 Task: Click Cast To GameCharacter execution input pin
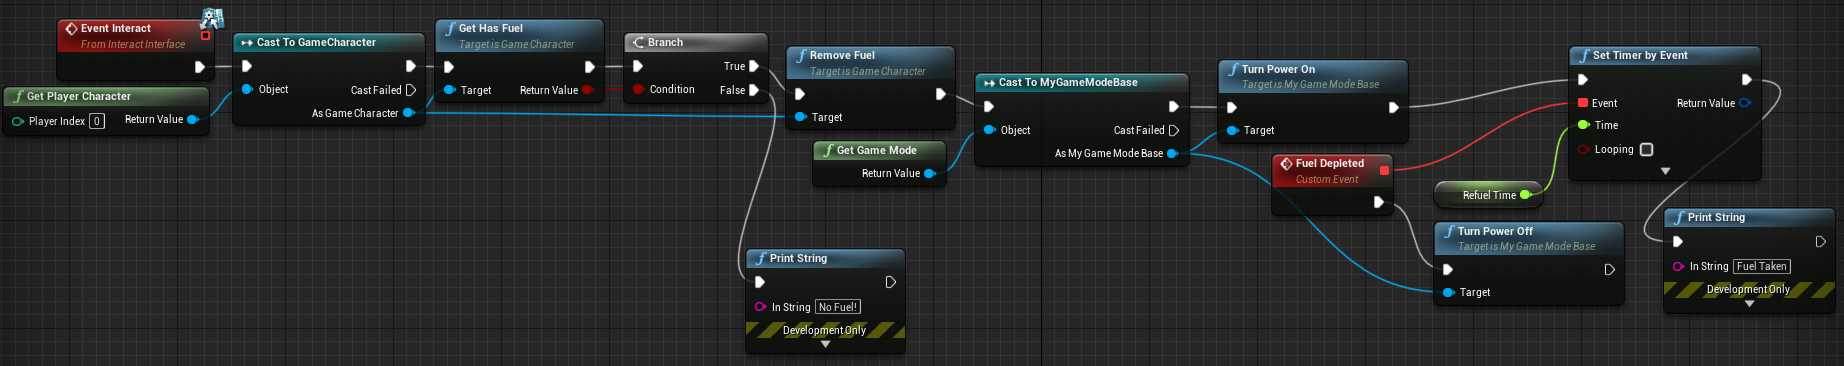click(247, 66)
